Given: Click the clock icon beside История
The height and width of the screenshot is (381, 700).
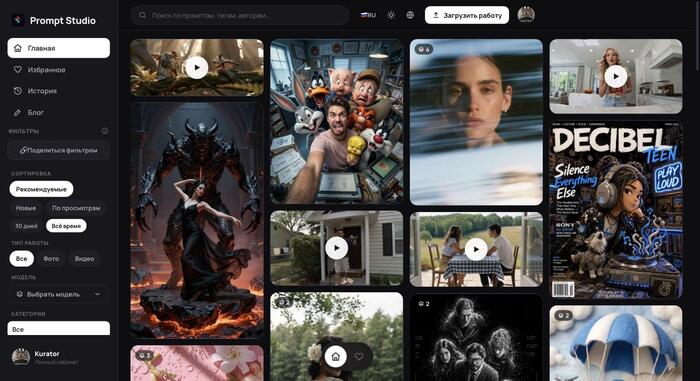Looking at the screenshot, I should 17,91.
